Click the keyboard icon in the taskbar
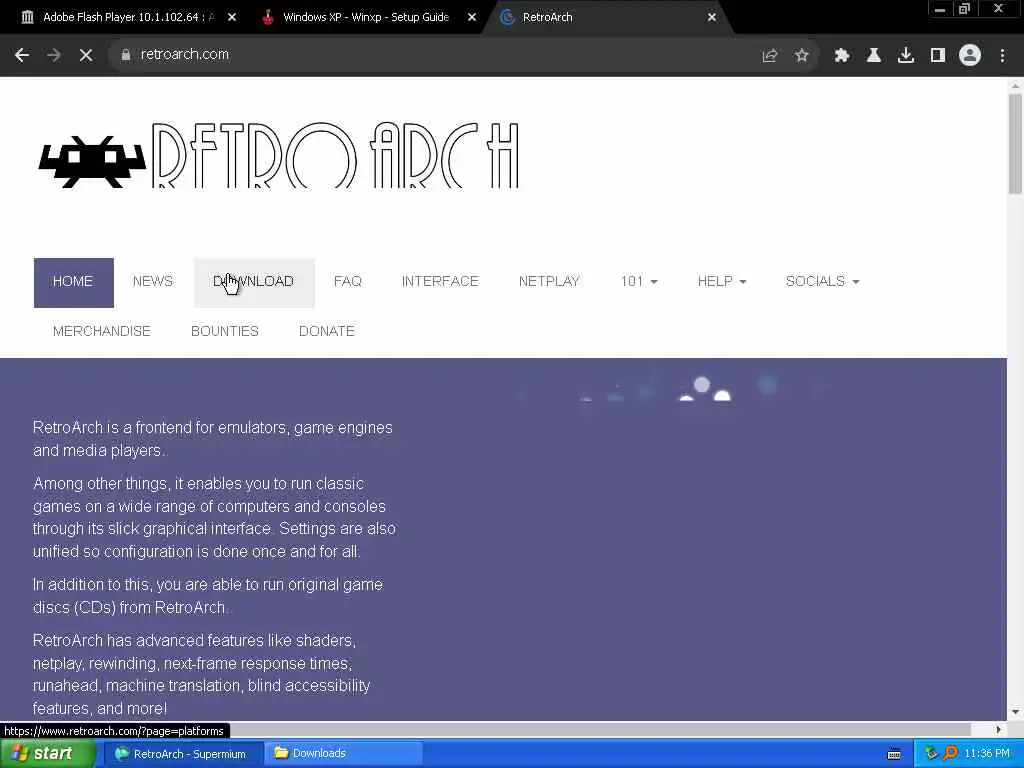Screen dimensions: 1024x768 (894, 754)
